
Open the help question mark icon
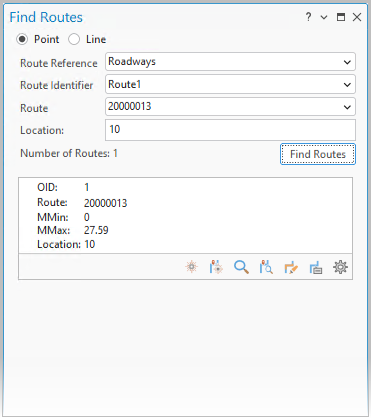tap(309, 17)
